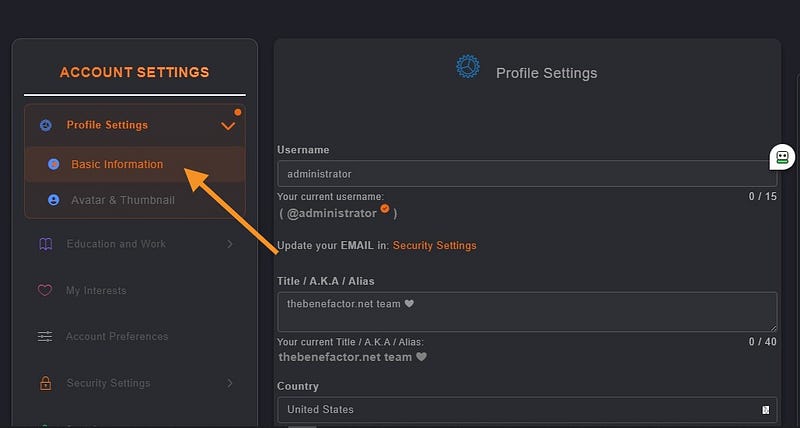This screenshot has height=428, width=800.
Task: Click the My Interests heart icon
Action: 45,290
